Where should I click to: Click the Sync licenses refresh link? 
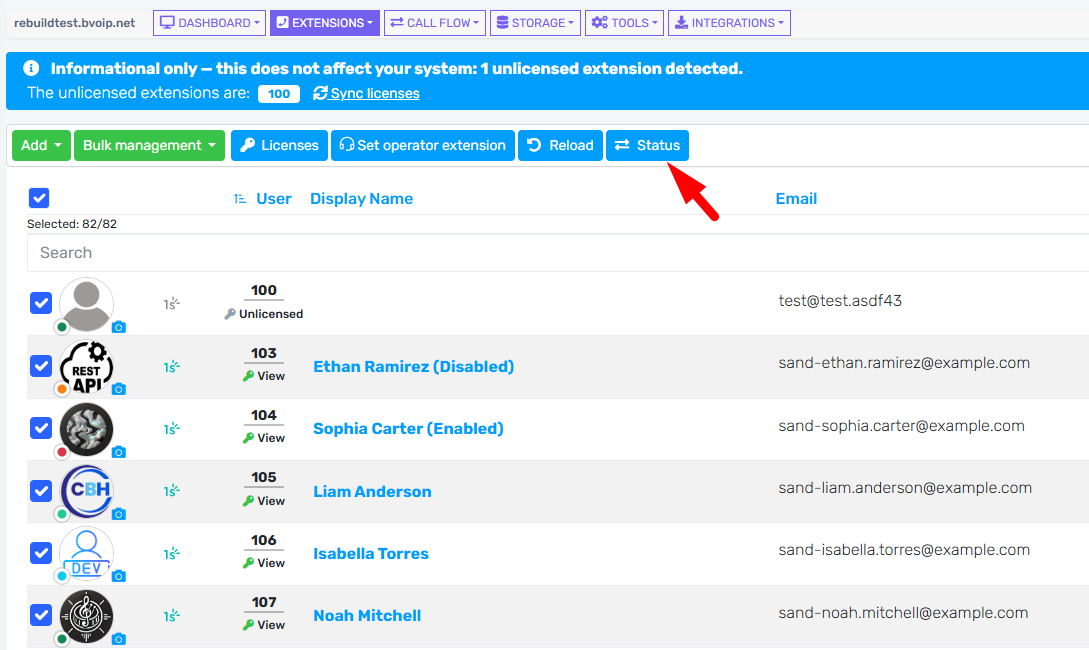click(366, 93)
